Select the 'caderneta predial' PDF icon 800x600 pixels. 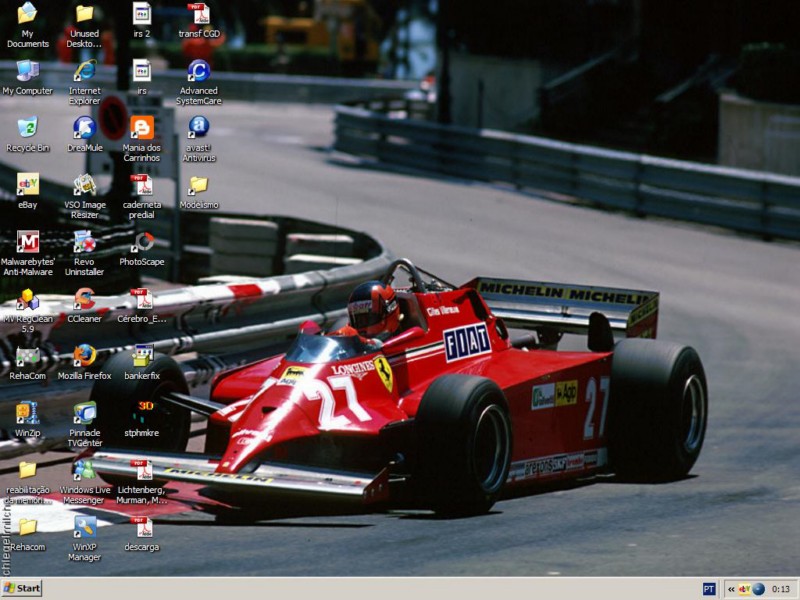pos(142,185)
